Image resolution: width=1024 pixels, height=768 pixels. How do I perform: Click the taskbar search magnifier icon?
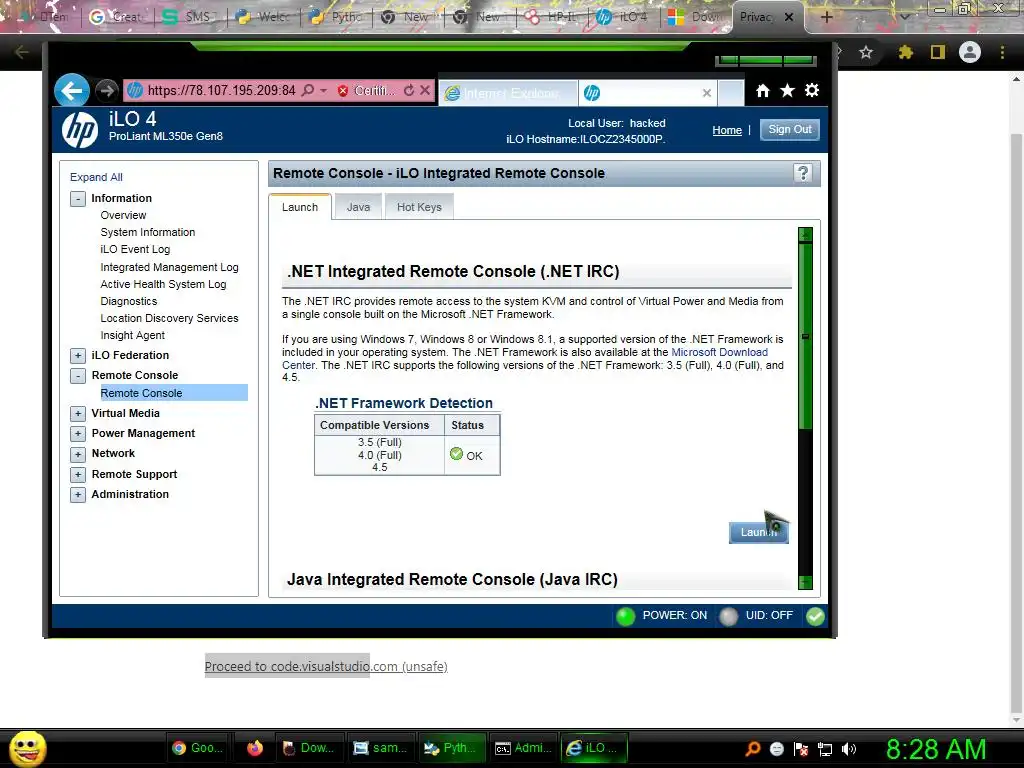point(753,749)
